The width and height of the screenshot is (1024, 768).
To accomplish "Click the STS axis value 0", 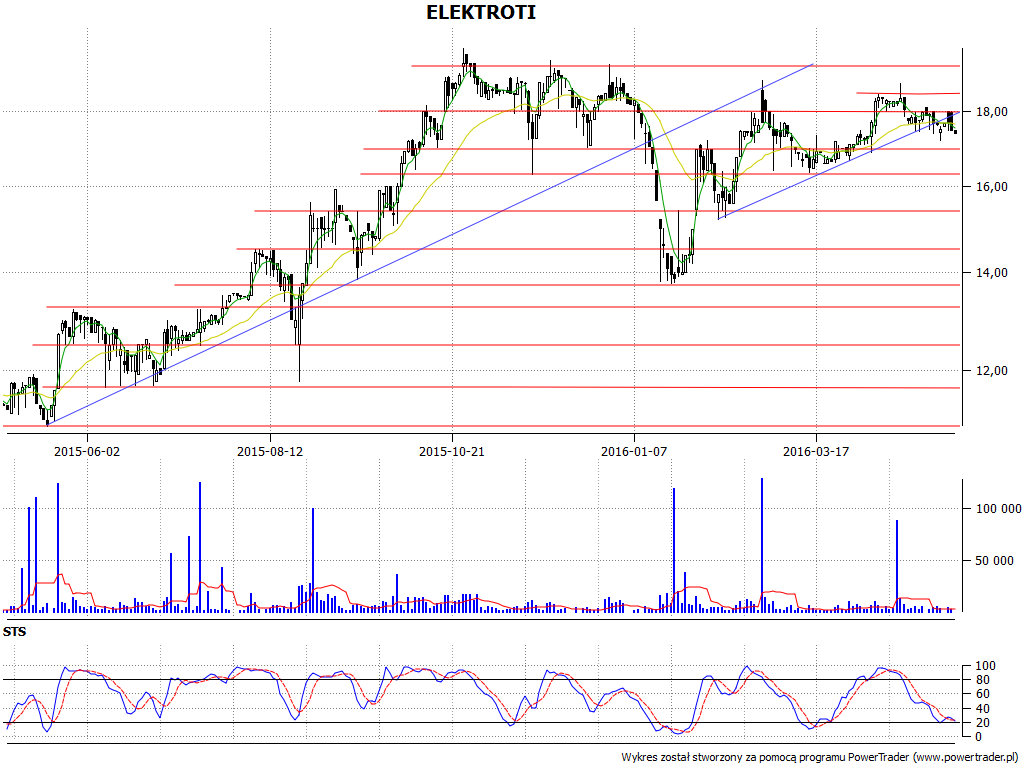I will coord(978,737).
